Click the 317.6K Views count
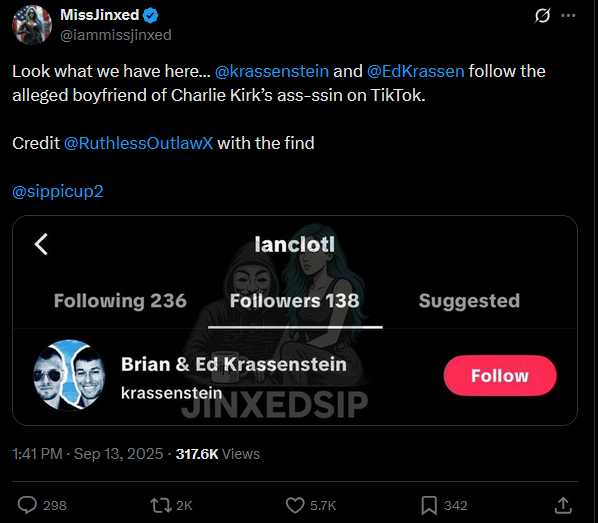 click(x=217, y=454)
